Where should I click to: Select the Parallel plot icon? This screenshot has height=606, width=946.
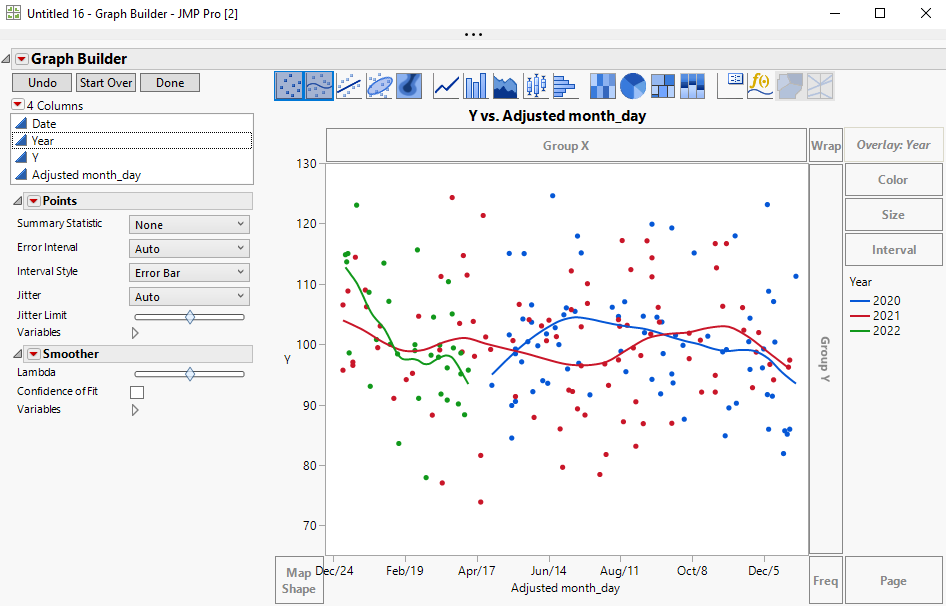point(820,86)
